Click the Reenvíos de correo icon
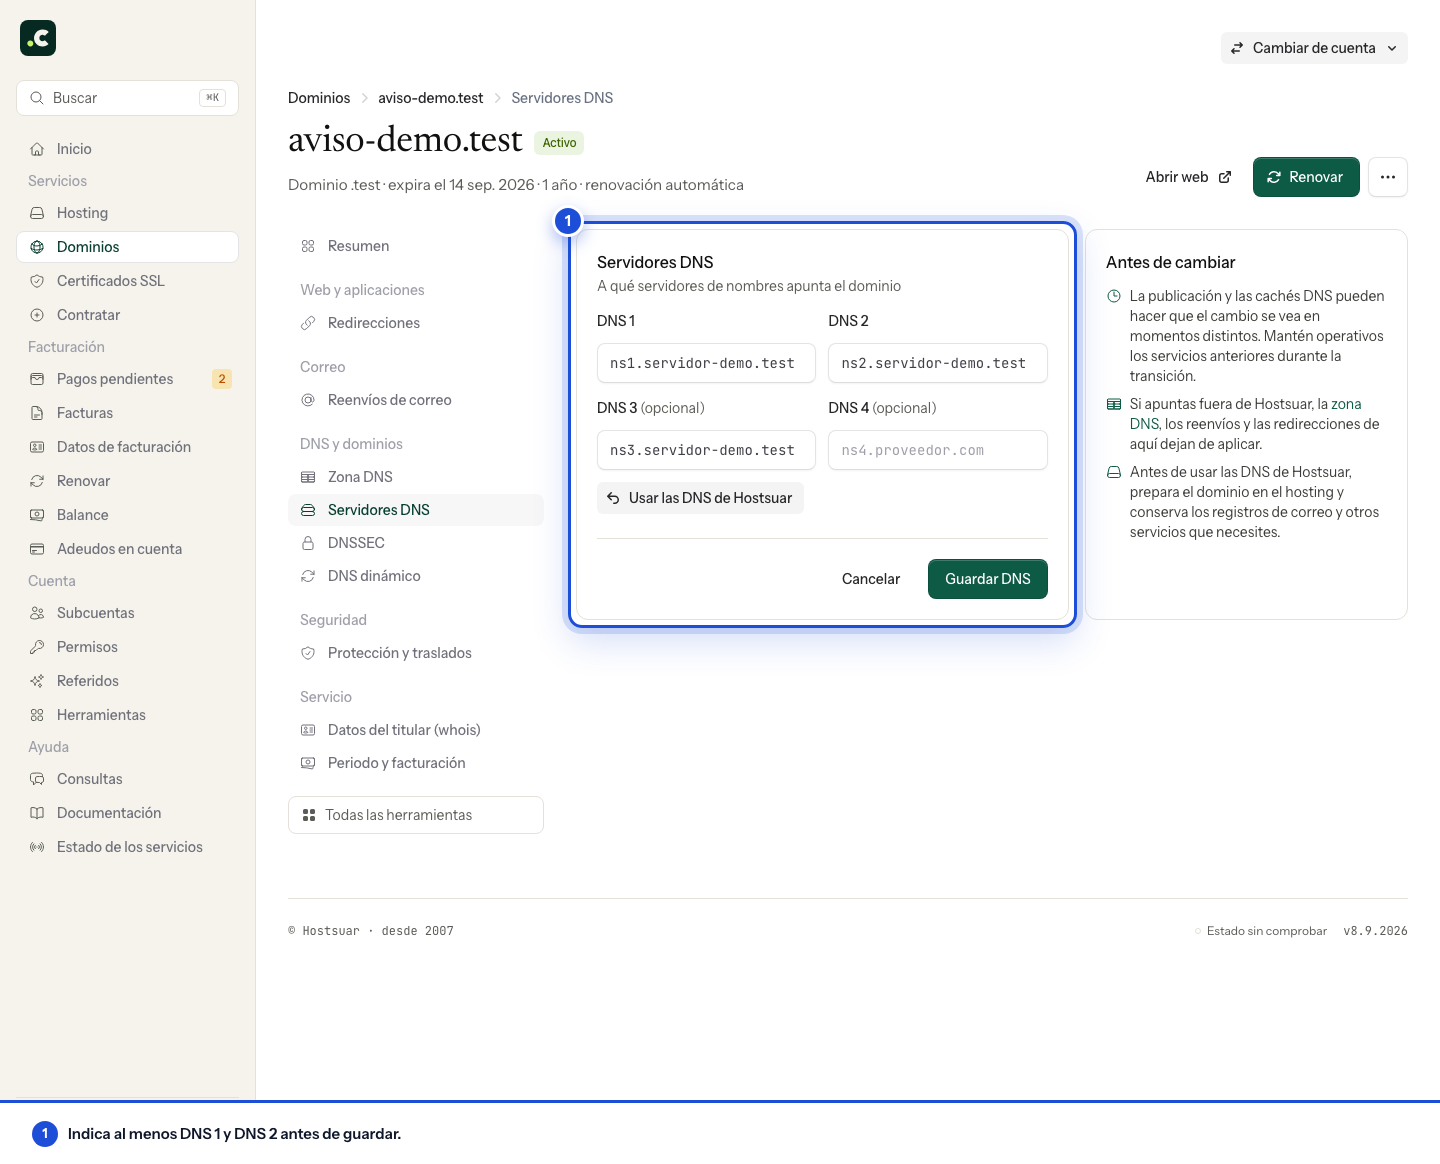 [308, 400]
